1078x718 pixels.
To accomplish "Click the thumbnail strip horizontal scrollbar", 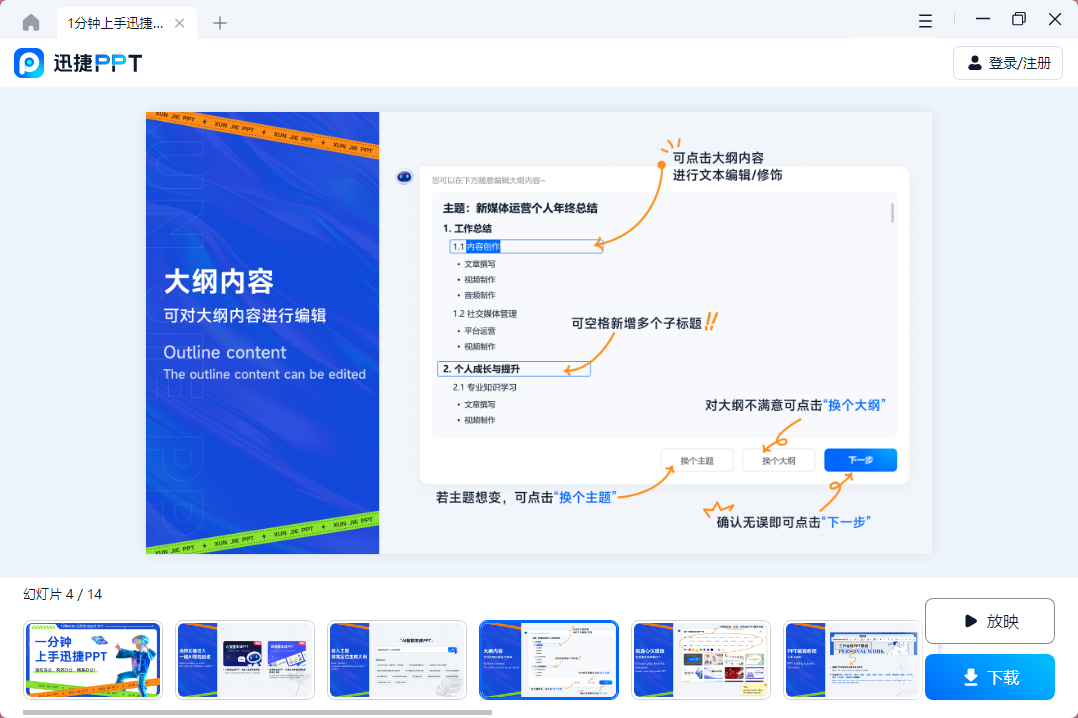I will click(257, 712).
